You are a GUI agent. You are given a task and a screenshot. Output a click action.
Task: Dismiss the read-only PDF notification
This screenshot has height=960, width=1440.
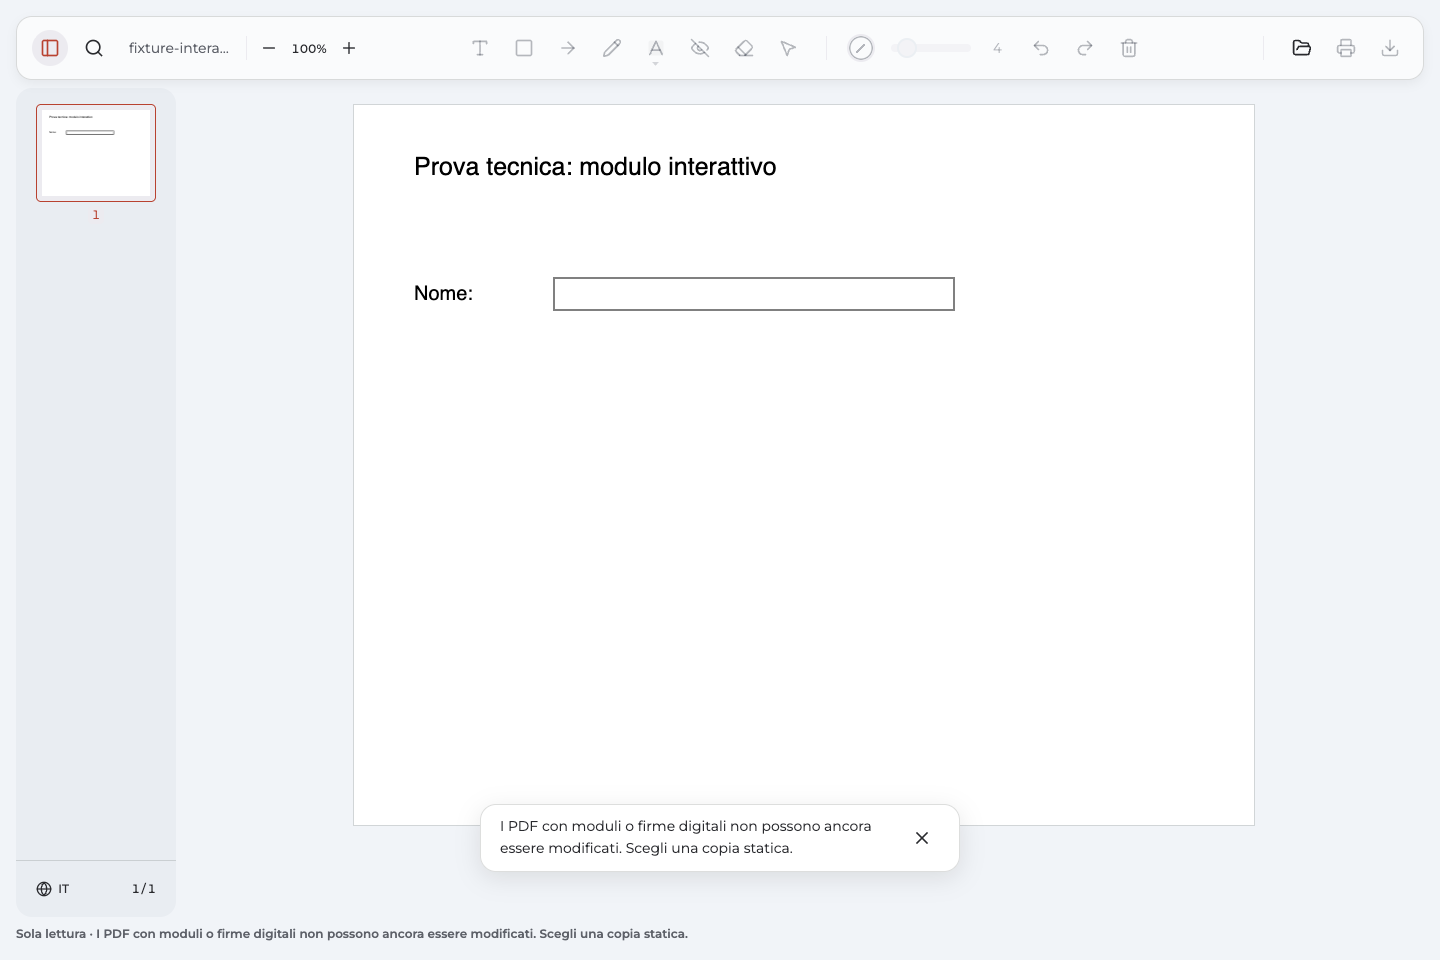point(922,838)
